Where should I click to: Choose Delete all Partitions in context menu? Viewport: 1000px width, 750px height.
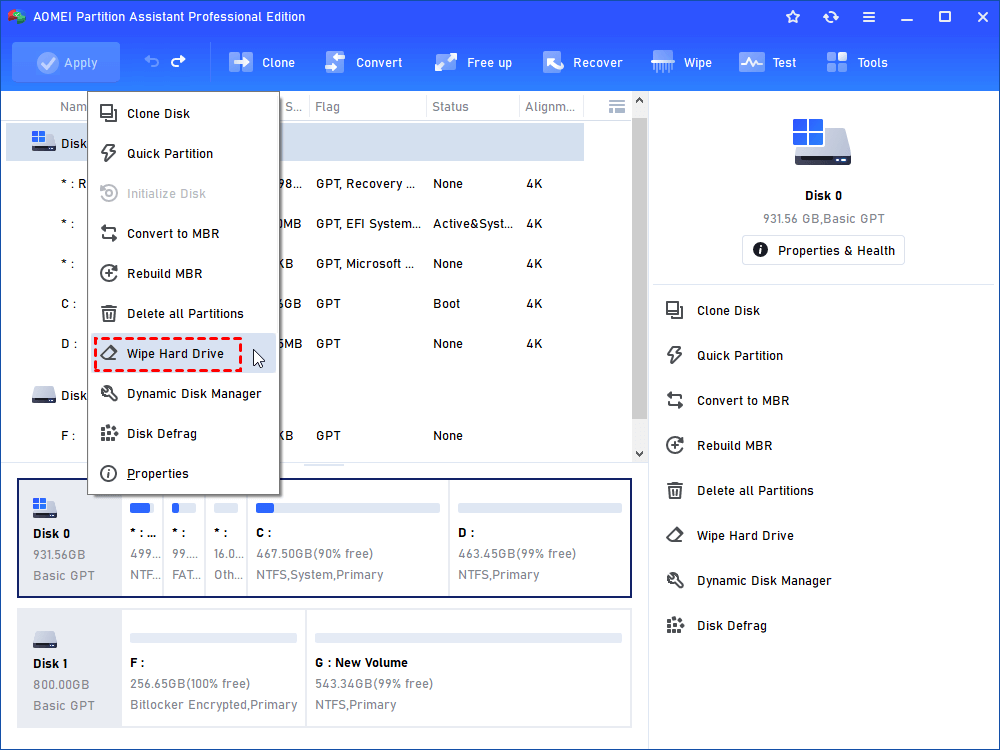184,314
